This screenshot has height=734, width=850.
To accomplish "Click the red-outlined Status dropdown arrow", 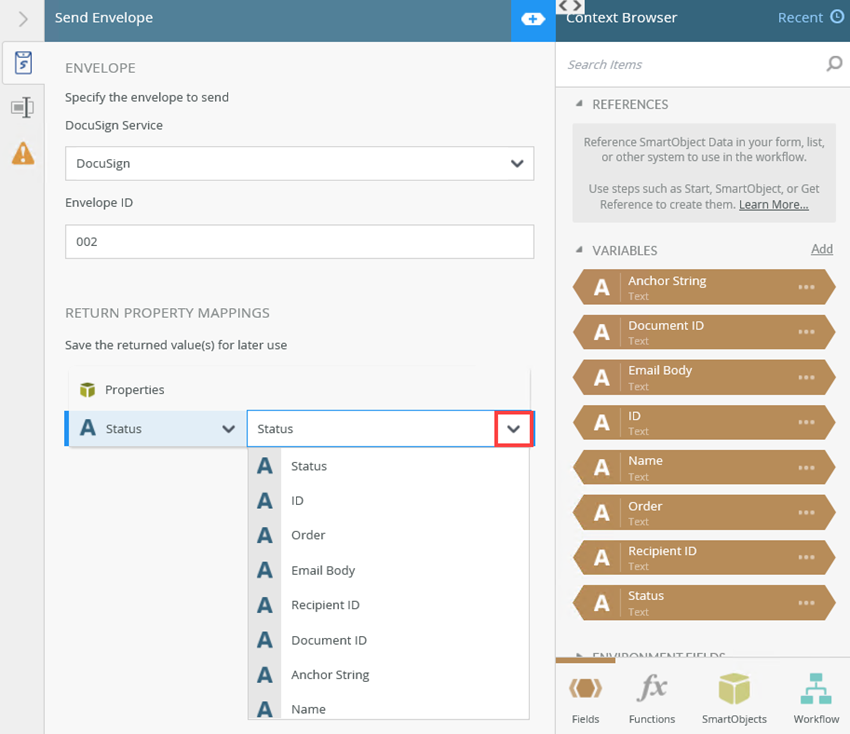I will point(514,429).
